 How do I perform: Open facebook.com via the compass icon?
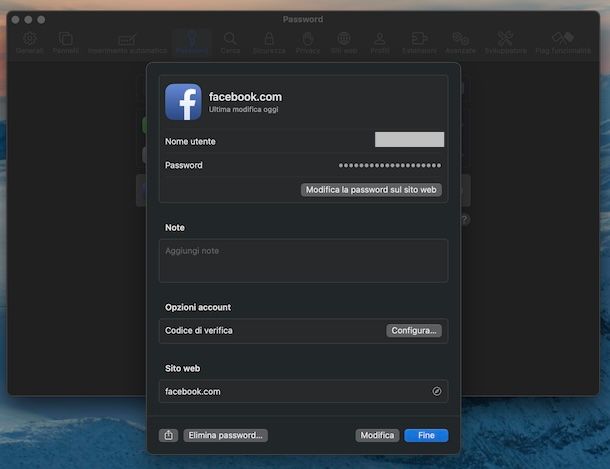coord(436,391)
